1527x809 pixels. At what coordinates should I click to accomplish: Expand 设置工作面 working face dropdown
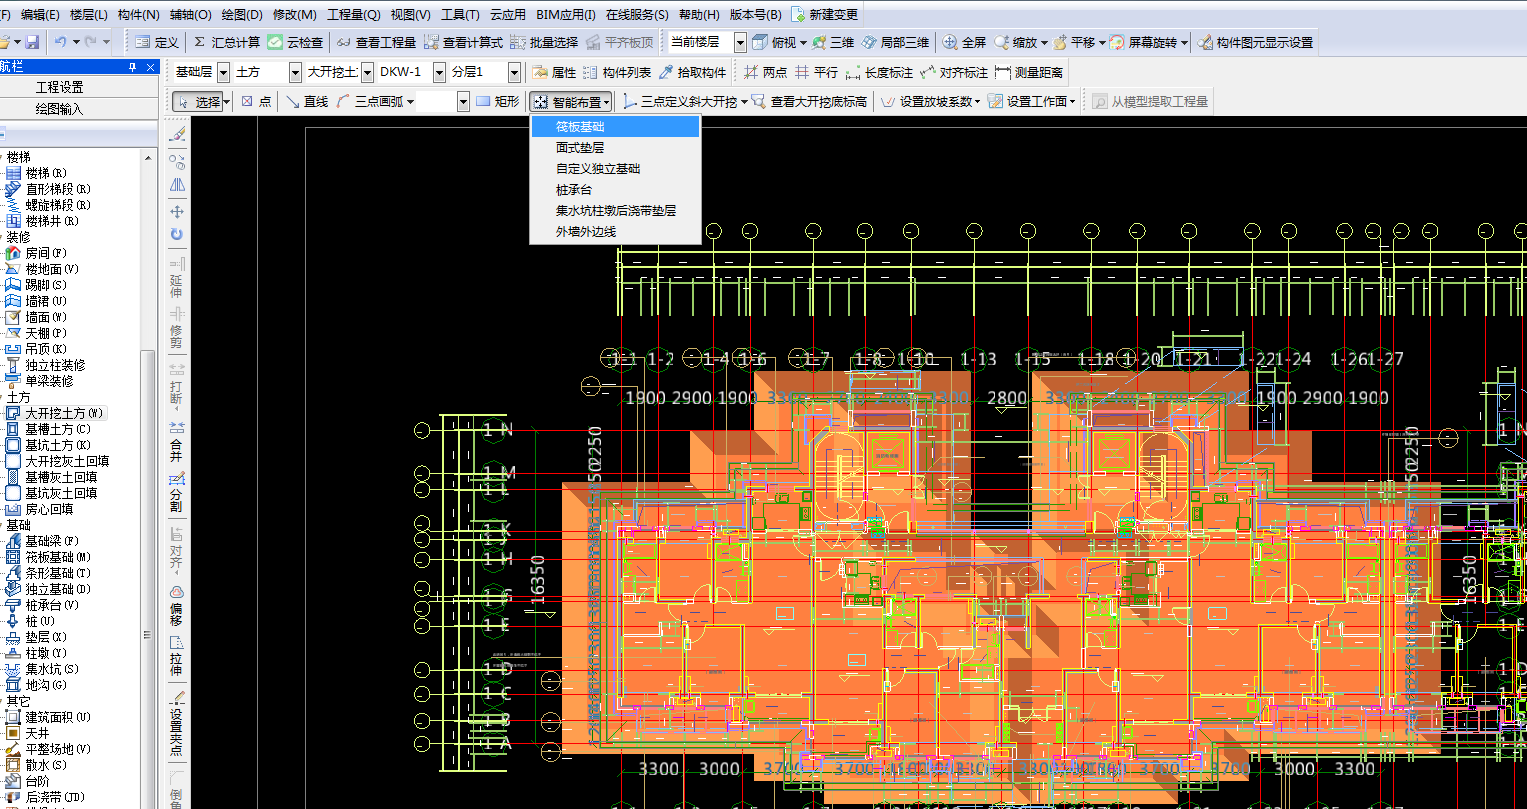tap(1072, 102)
